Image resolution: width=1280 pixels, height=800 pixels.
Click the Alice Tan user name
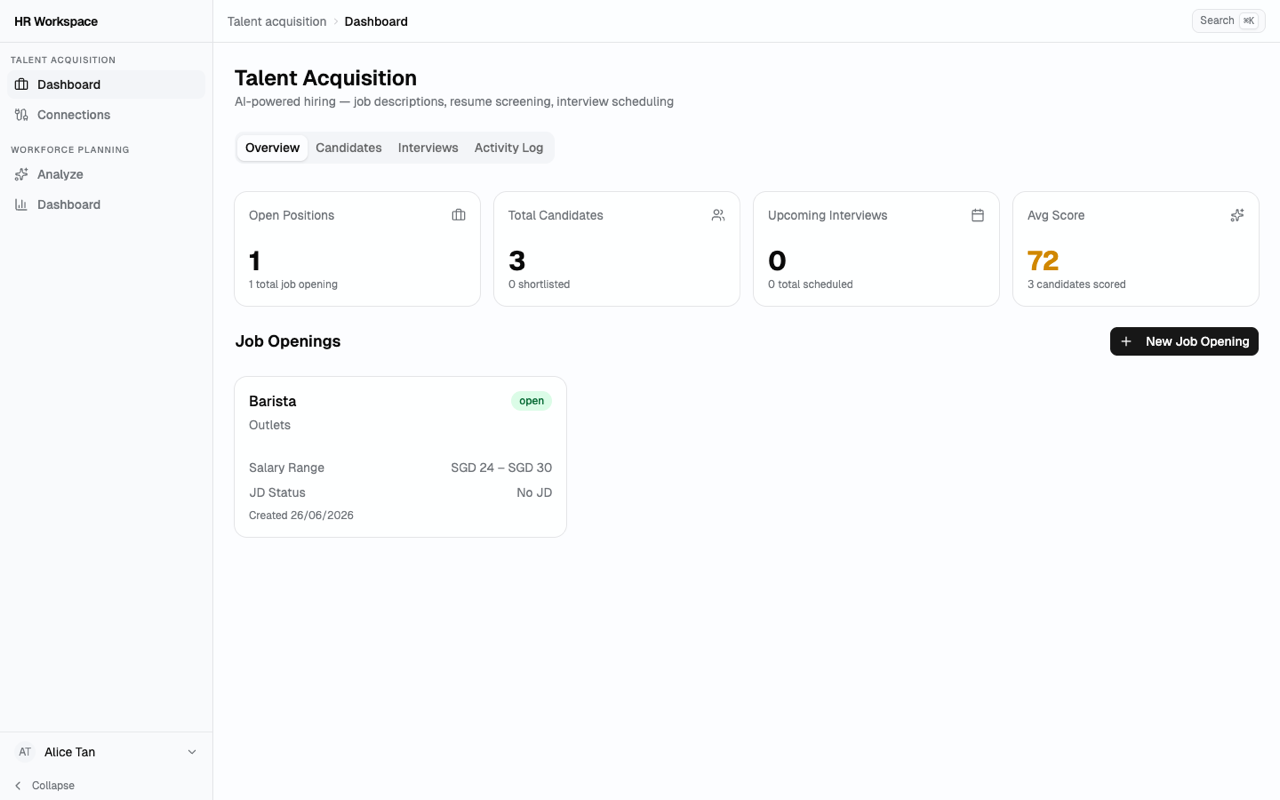pos(70,752)
